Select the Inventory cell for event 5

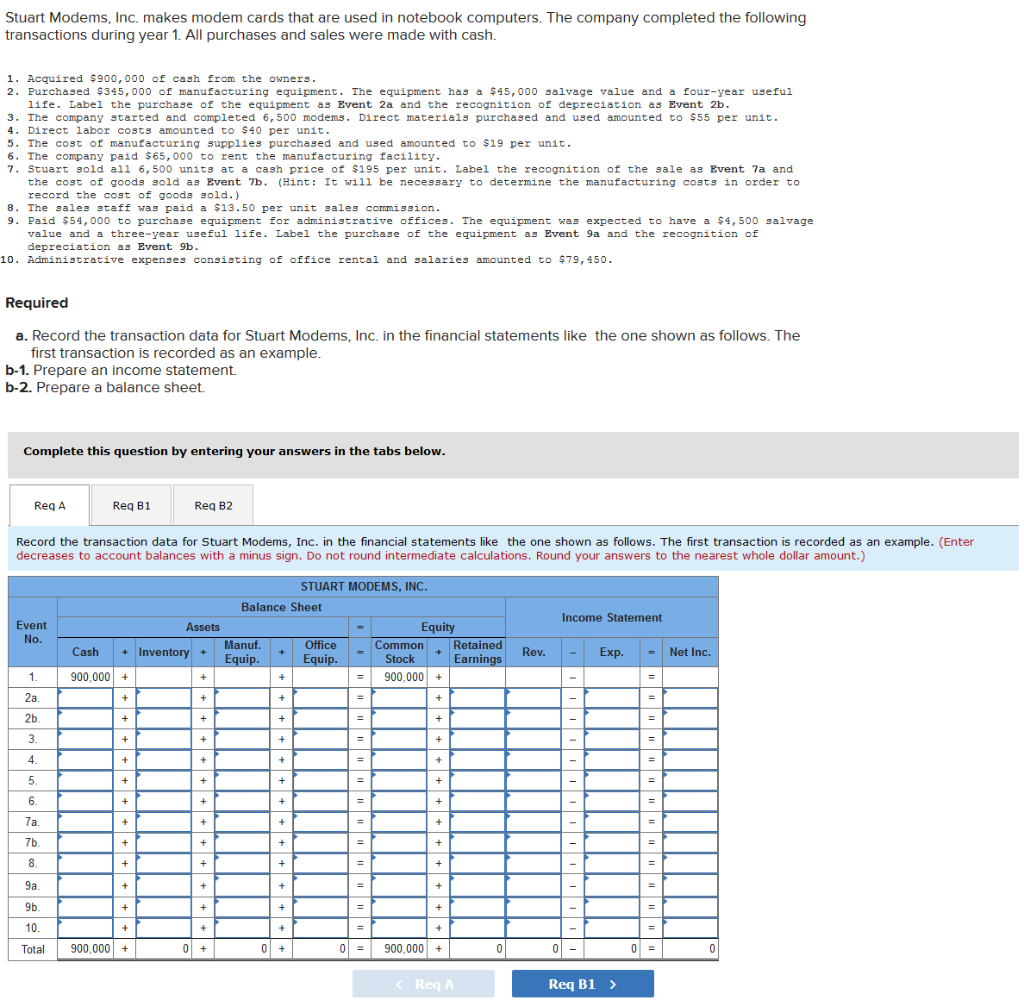tap(164, 781)
